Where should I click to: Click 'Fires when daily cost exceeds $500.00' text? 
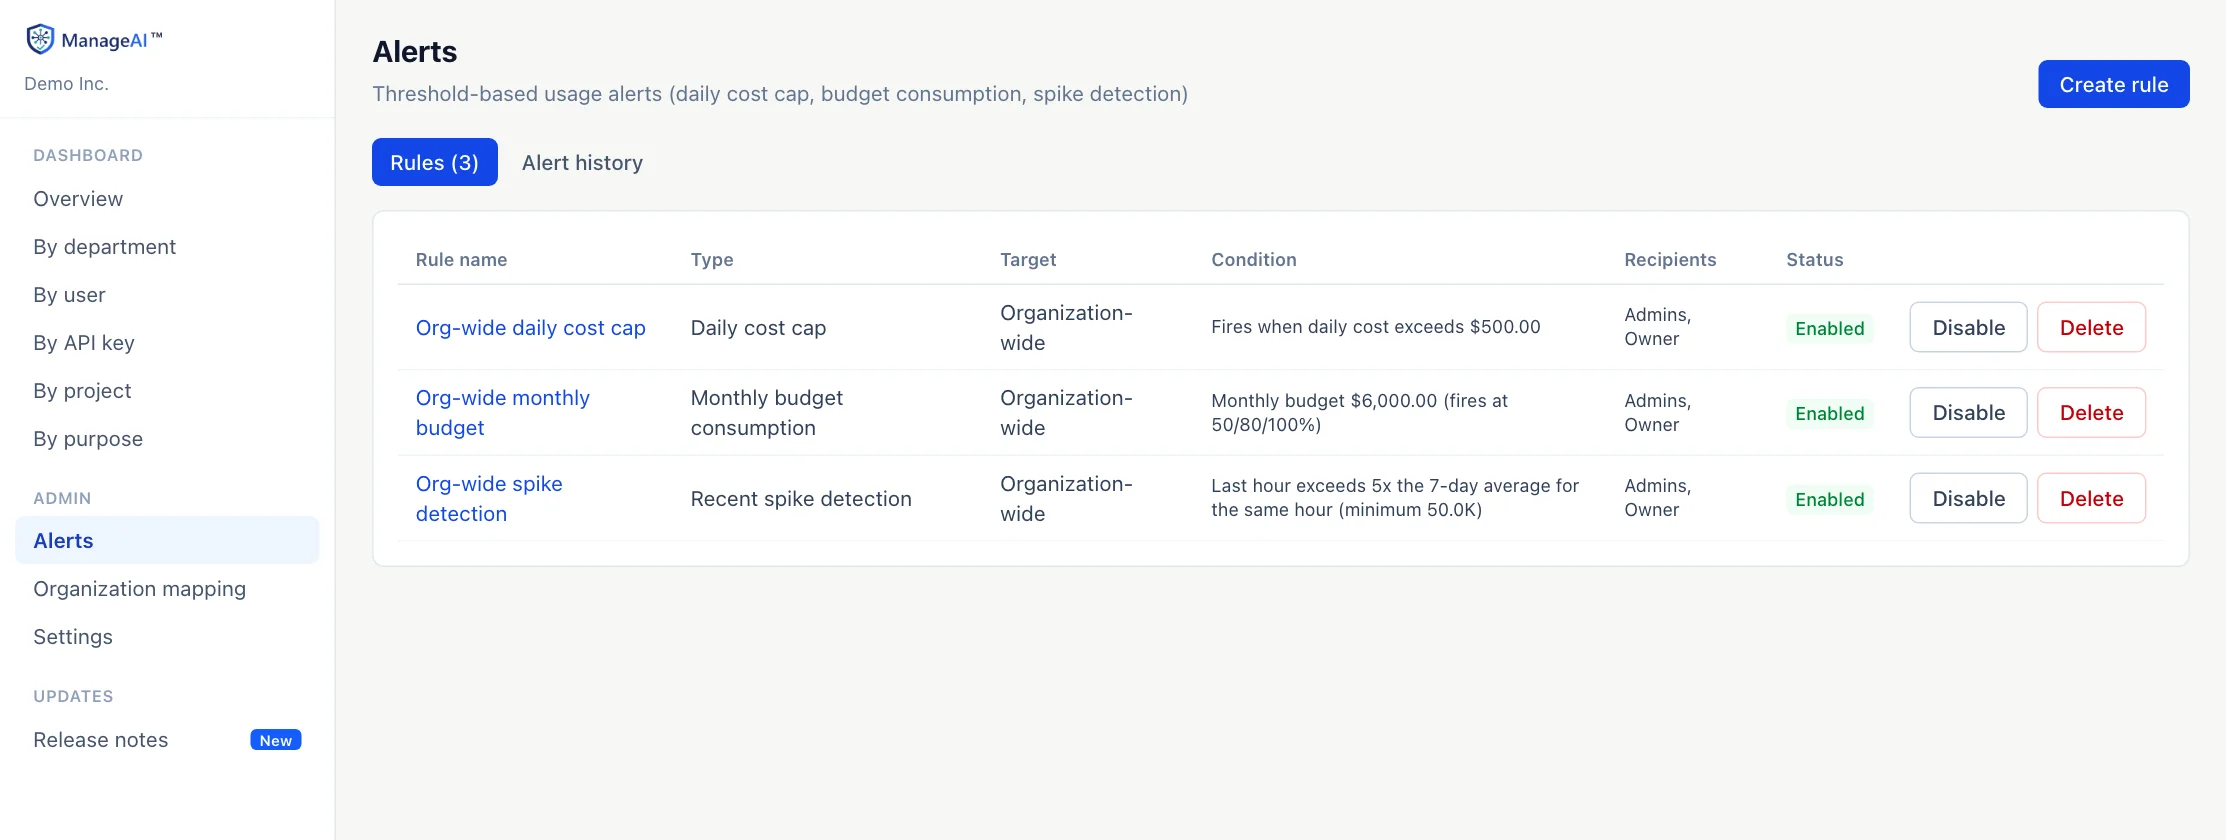(1375, 327)
